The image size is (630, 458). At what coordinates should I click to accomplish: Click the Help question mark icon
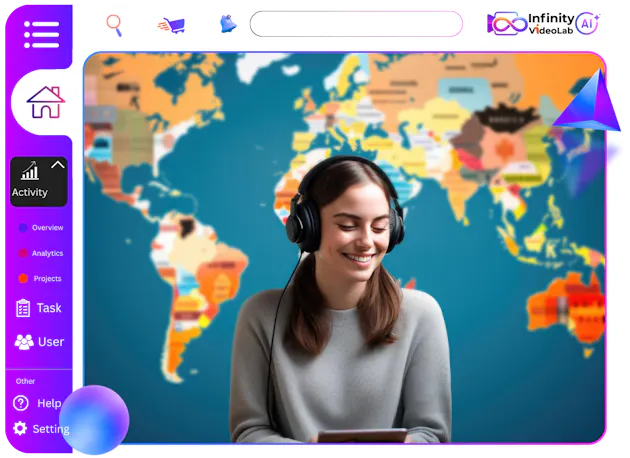point(21,403)
